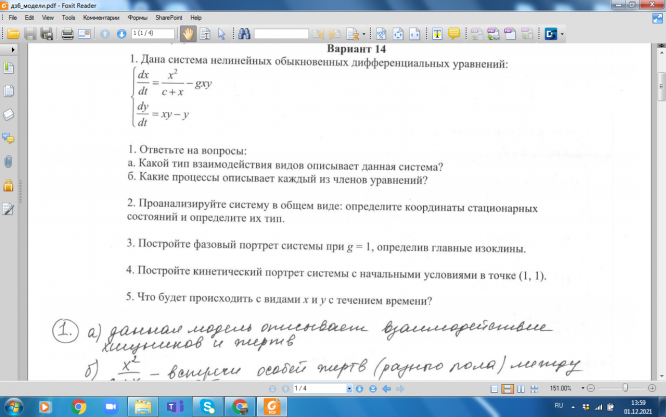Select the Select Text tool
Screen dimensions: 666x417
point(205,34)
